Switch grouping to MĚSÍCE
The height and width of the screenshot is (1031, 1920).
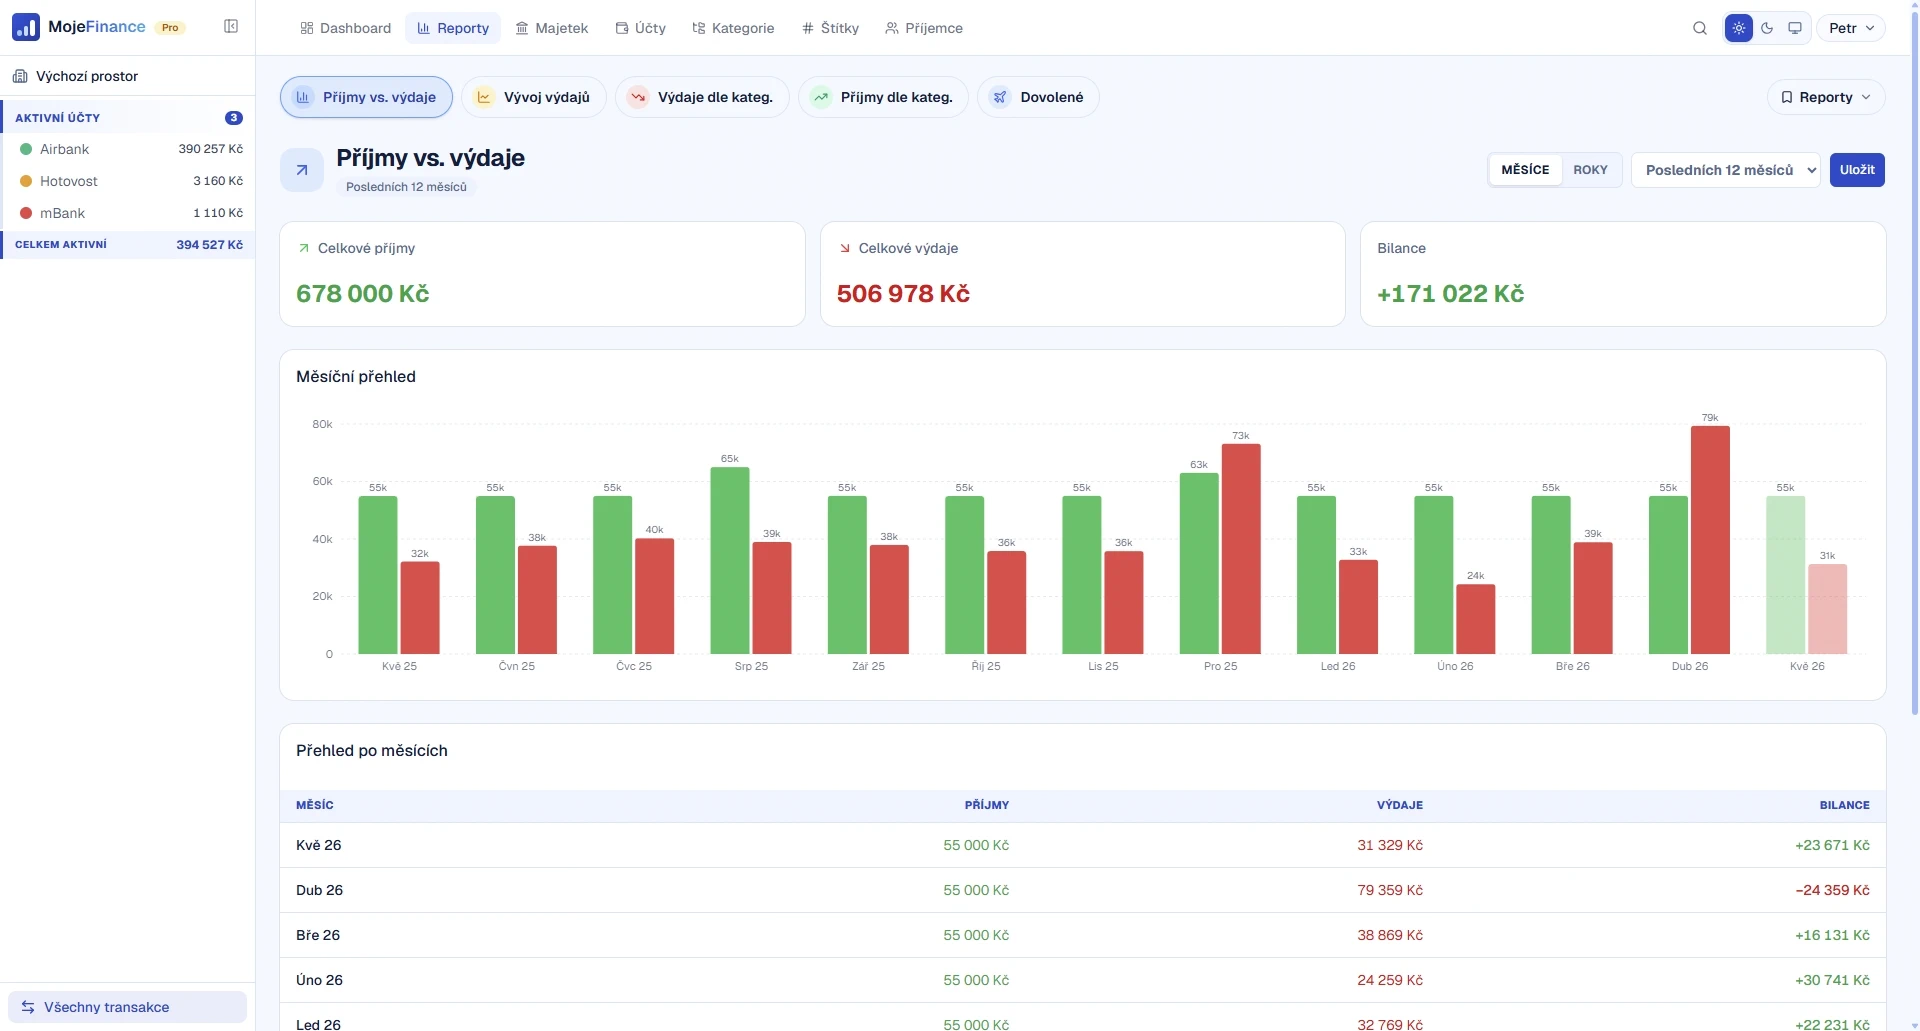(1525, 170)
